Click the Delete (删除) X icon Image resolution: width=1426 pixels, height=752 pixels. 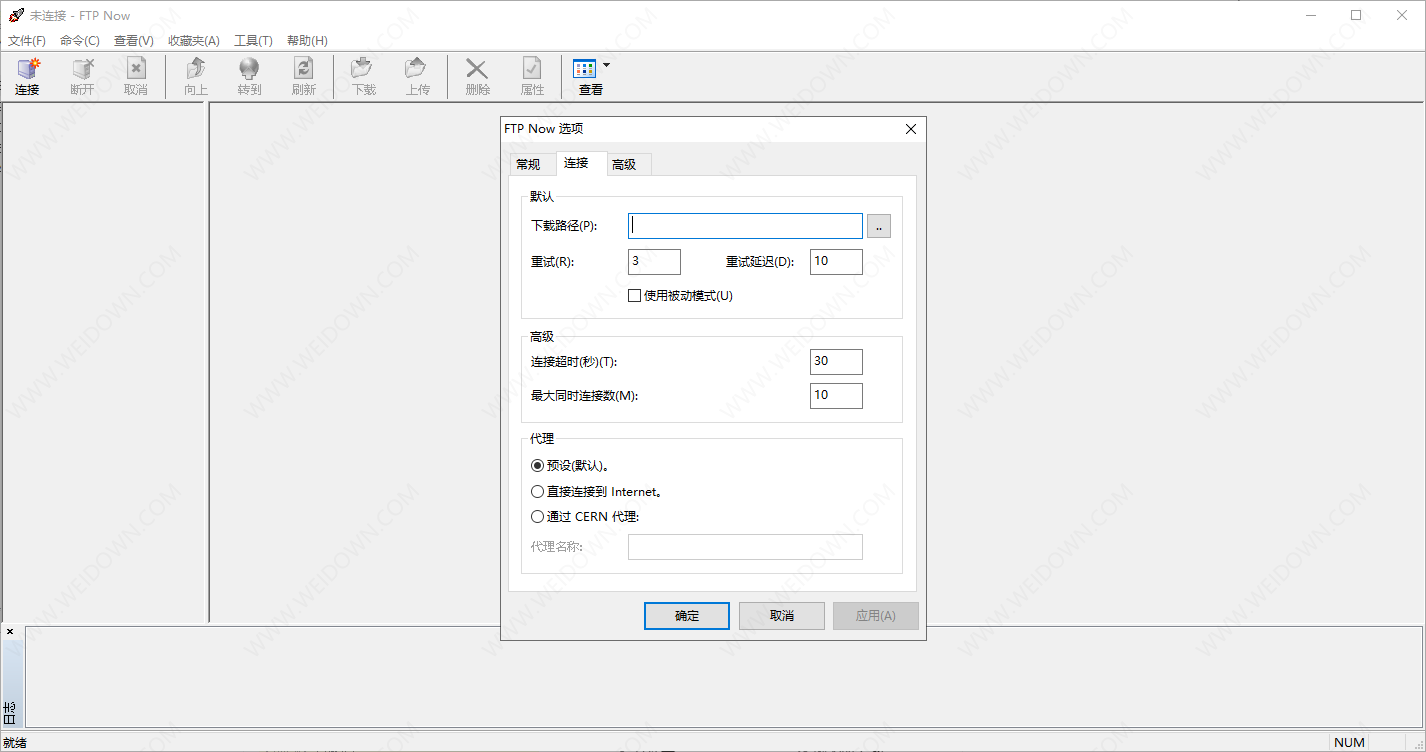(x=477, y=68)
